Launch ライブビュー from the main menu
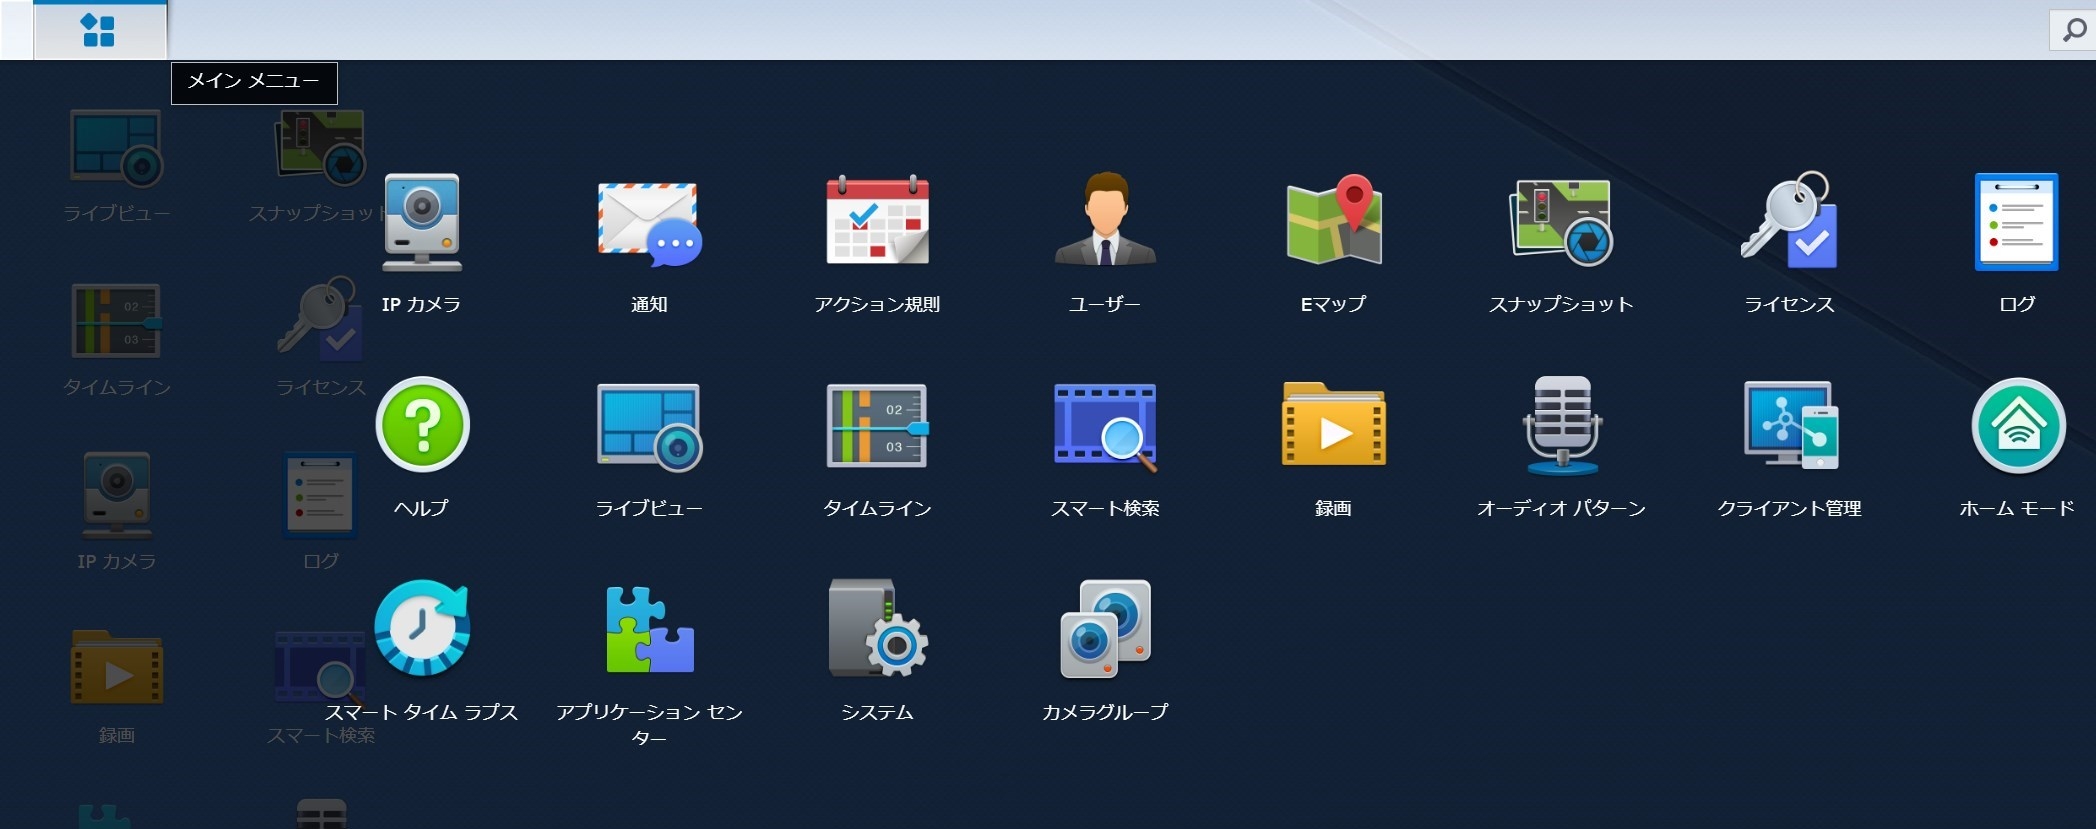 [x=649, y=426]
